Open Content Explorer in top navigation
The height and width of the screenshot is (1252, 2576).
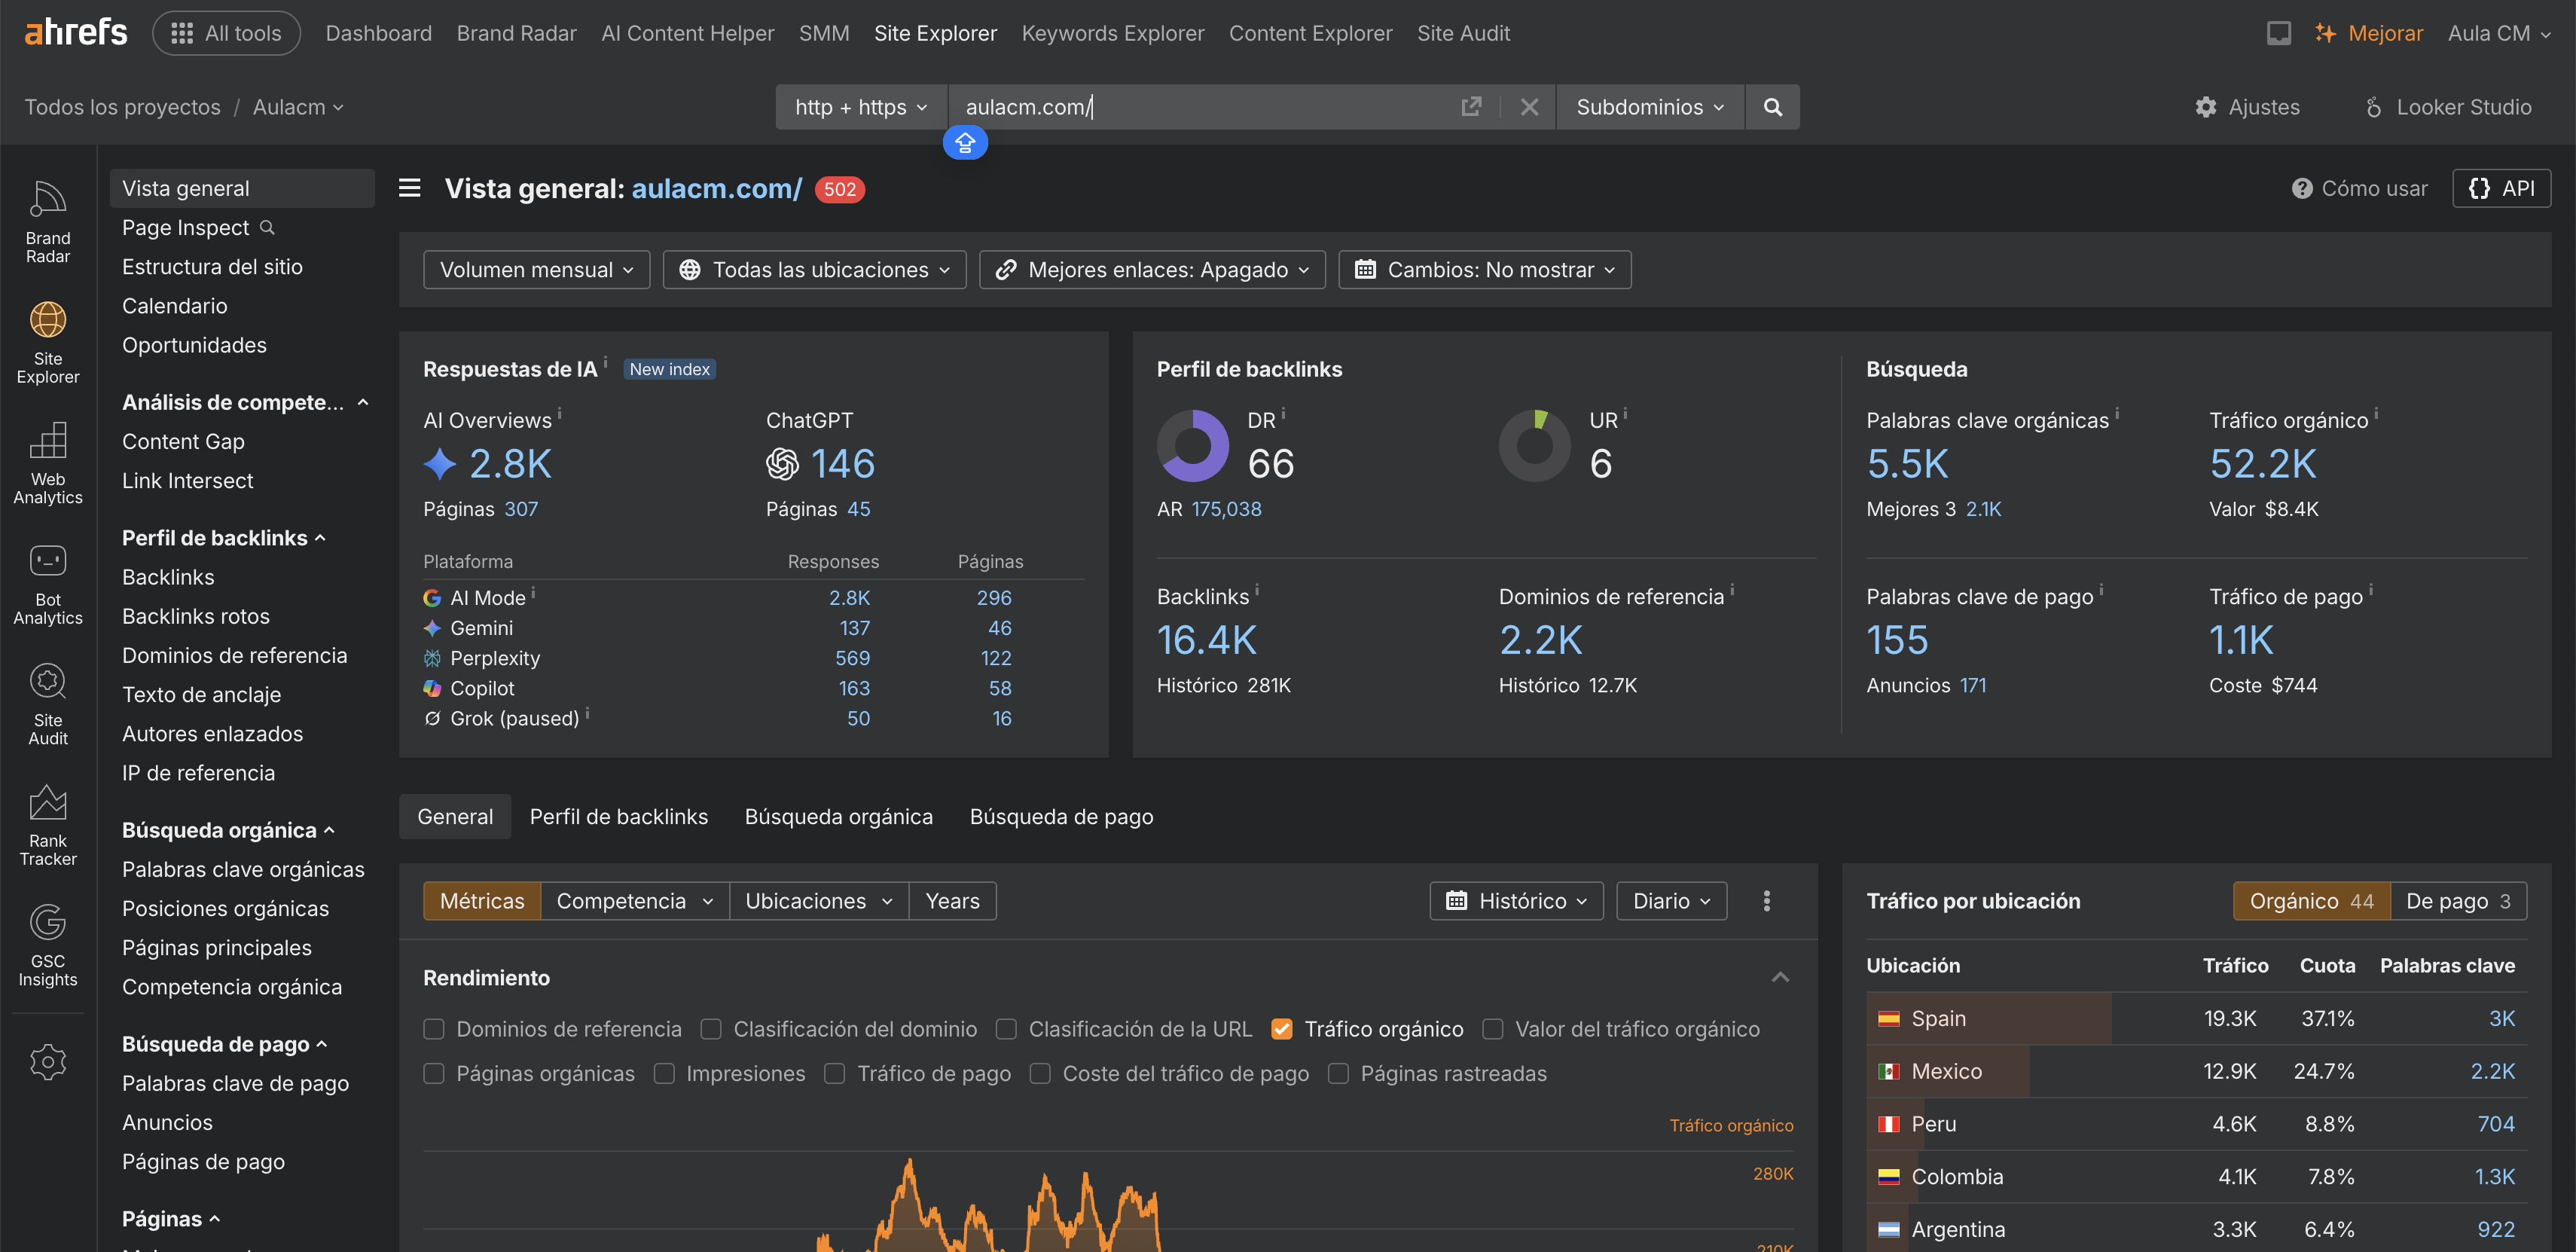1310,33
